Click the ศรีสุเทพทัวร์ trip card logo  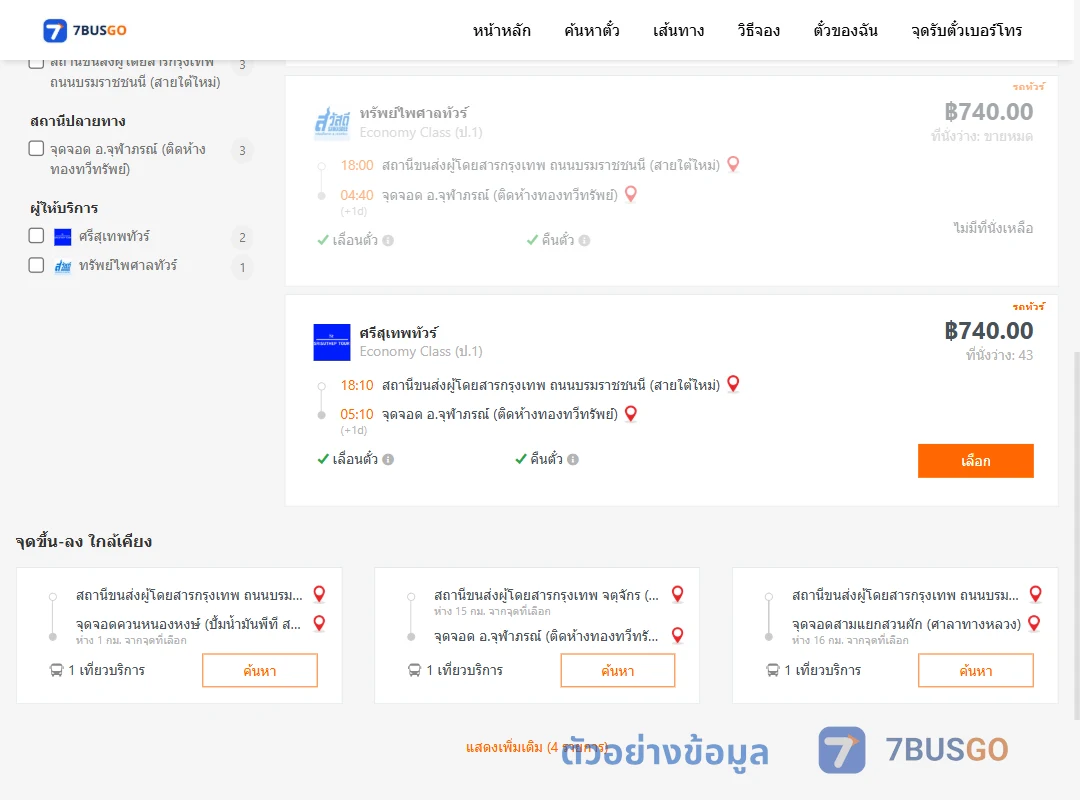point(332,342)
